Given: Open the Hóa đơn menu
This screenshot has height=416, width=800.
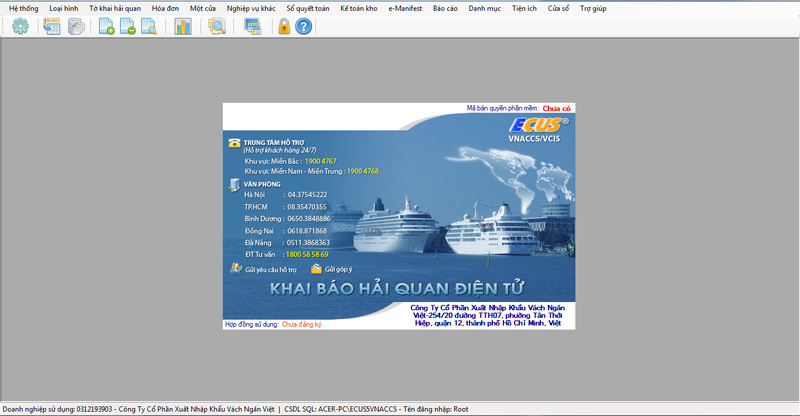Looking at the screenshot, I should click(x=165, y=8).
